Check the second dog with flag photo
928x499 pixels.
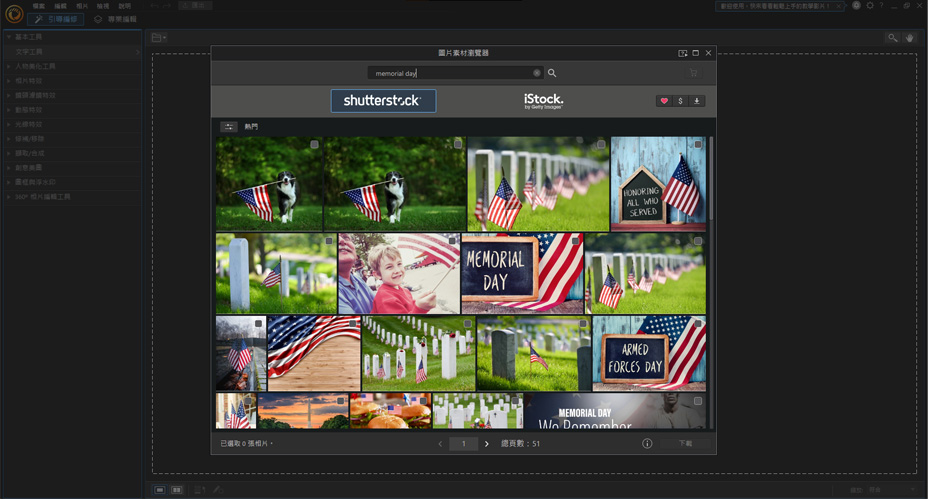click(457, 144)
